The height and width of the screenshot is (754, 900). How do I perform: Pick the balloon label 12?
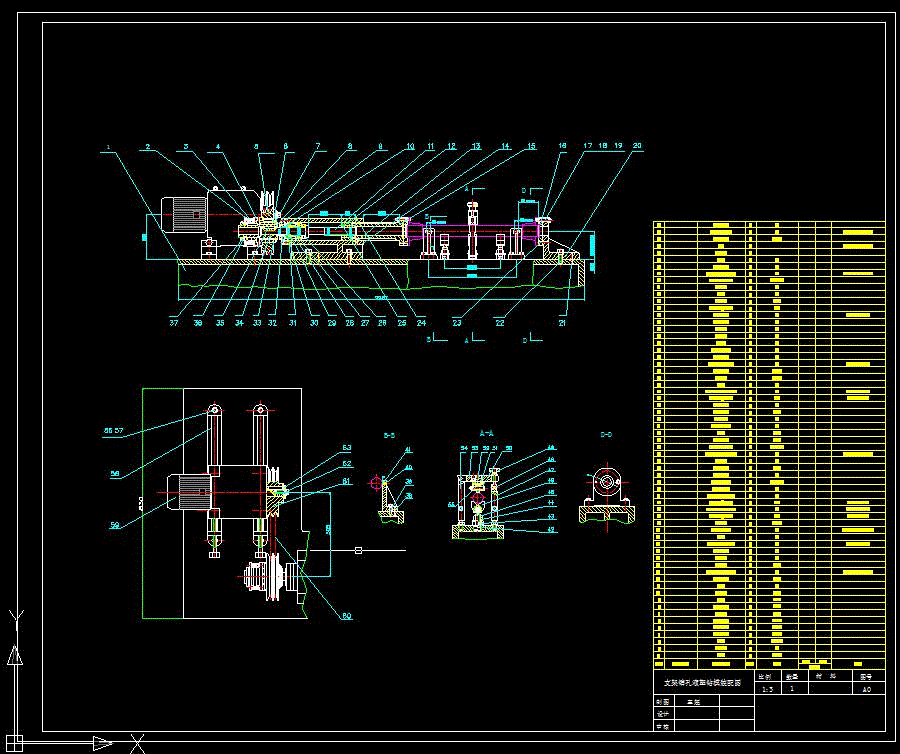[452, 146]
